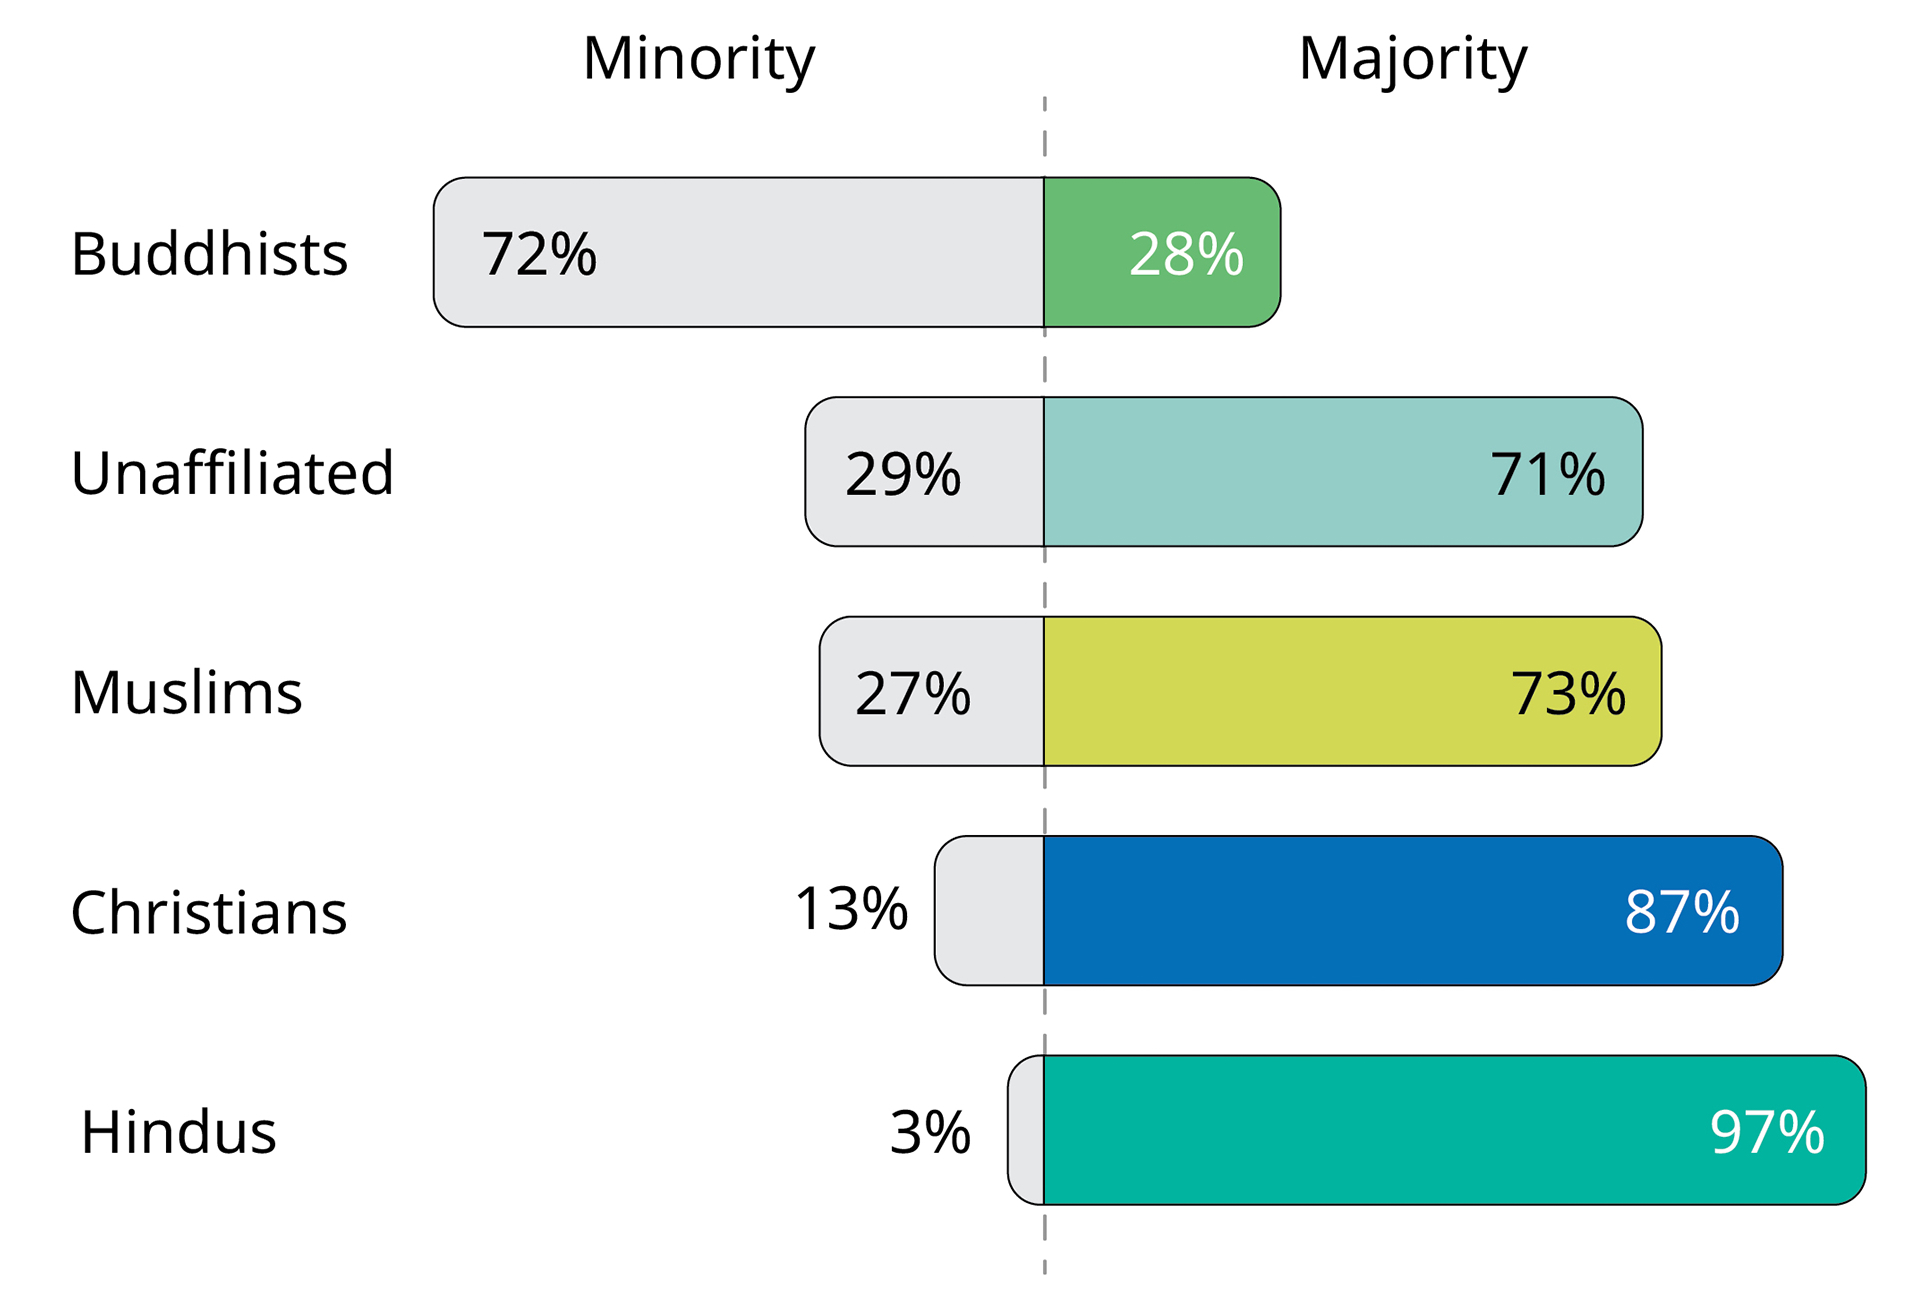Click the 97% label on Hindus bar

tap(1767, 1132)
